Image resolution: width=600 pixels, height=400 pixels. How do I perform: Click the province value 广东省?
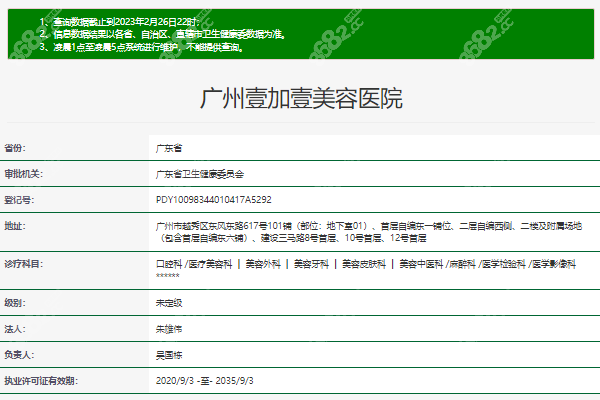tap(169, 148)
